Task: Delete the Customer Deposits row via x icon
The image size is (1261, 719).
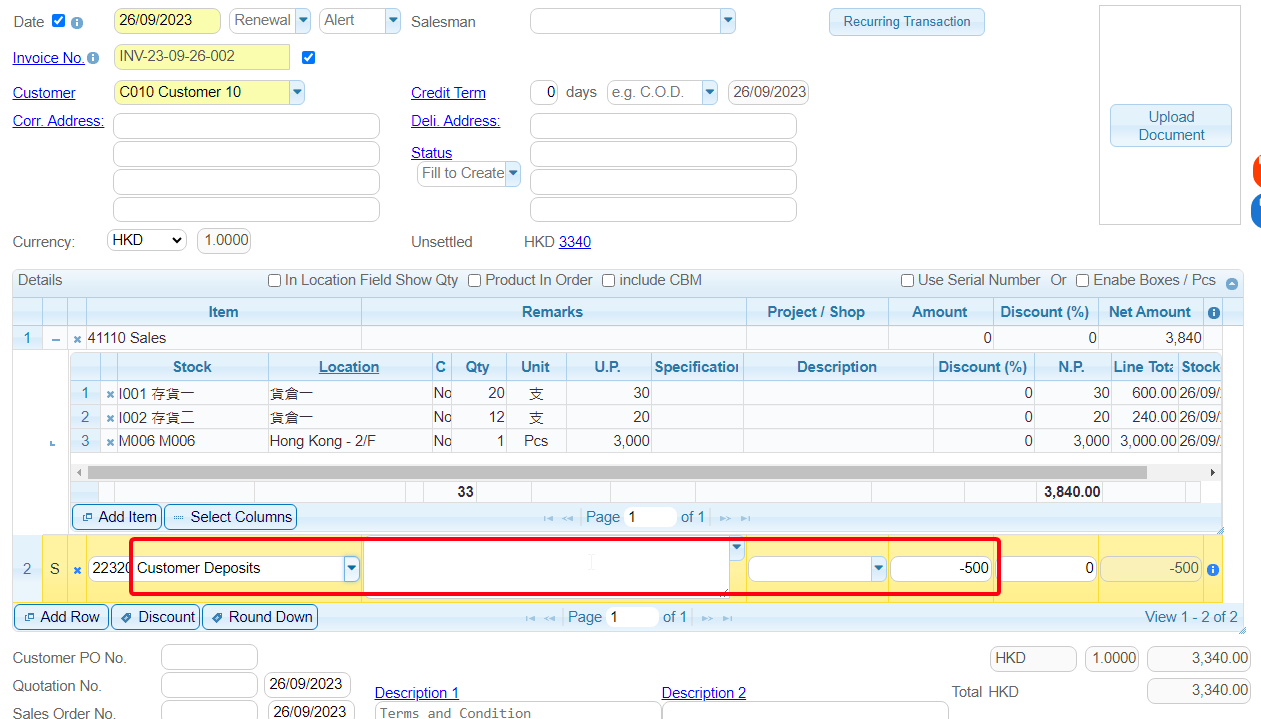Action: 77,570
